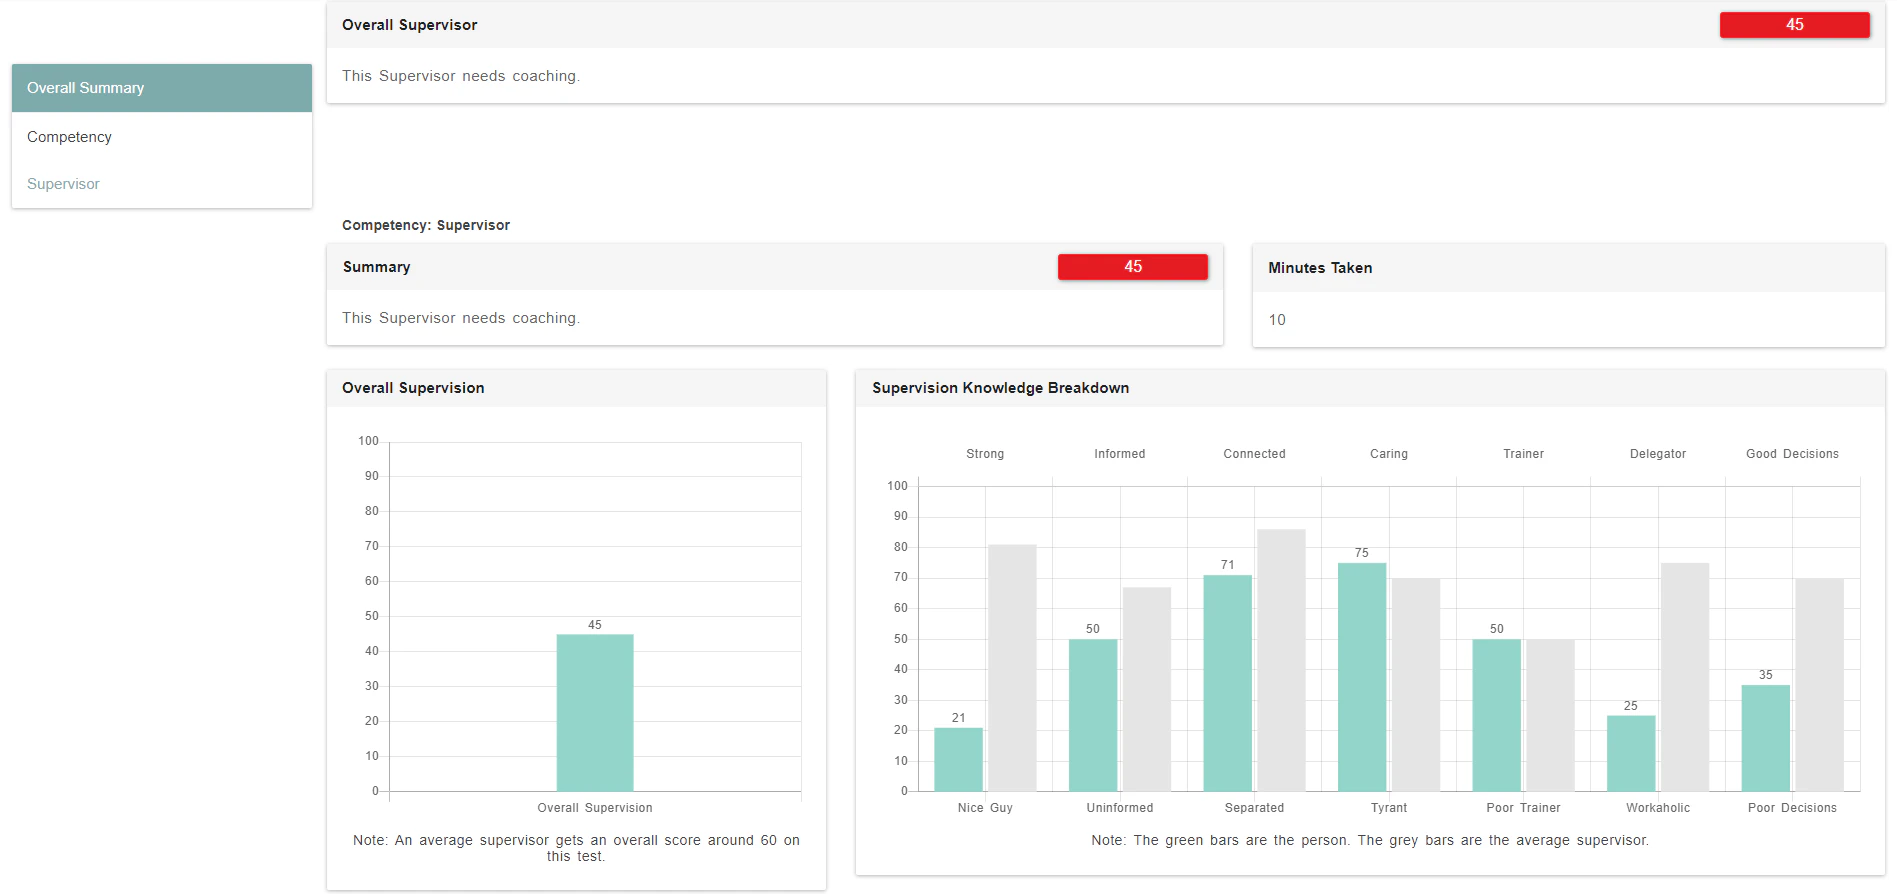1897x894 pixels.
Task: Click the Overall Supervision green bar
Action: pyautogui.click(x=595, y=713)
